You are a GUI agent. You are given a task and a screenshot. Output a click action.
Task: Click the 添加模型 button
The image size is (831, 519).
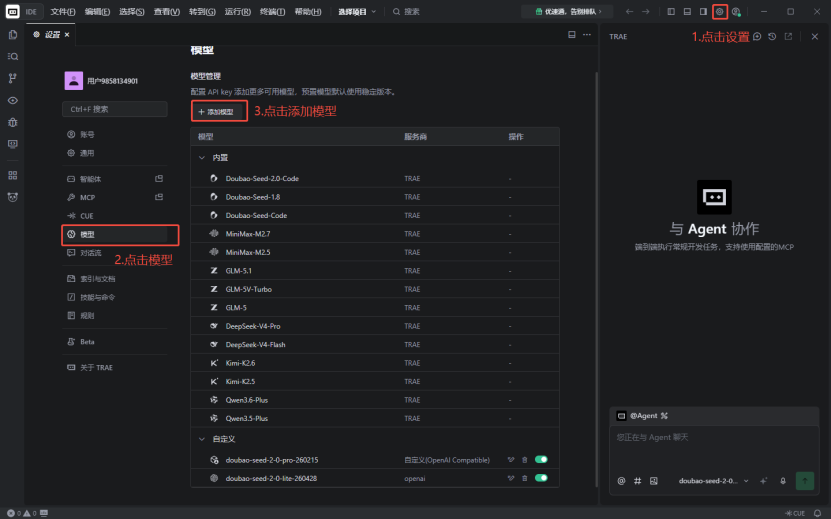tap(219, 111)
